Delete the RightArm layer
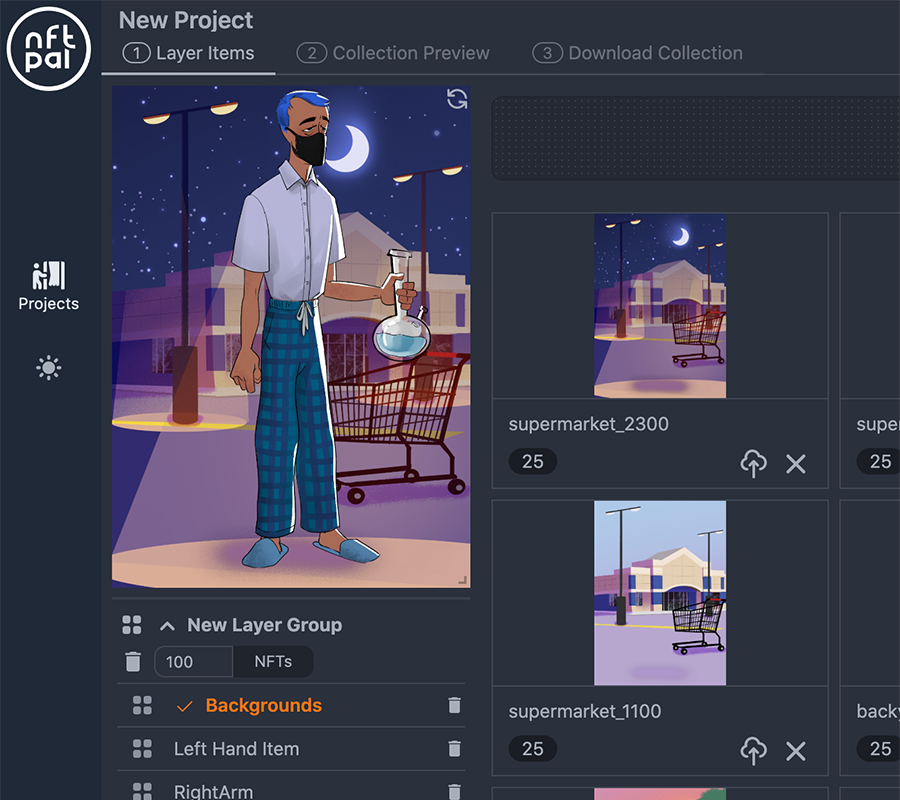 pos(454,792)
